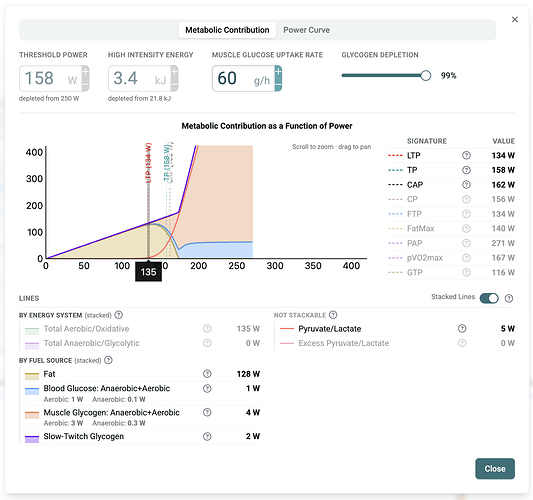Click the High Intensity Energy plus stepper
Viewport: 533px width, 500px height.
[x=174, y=72]
